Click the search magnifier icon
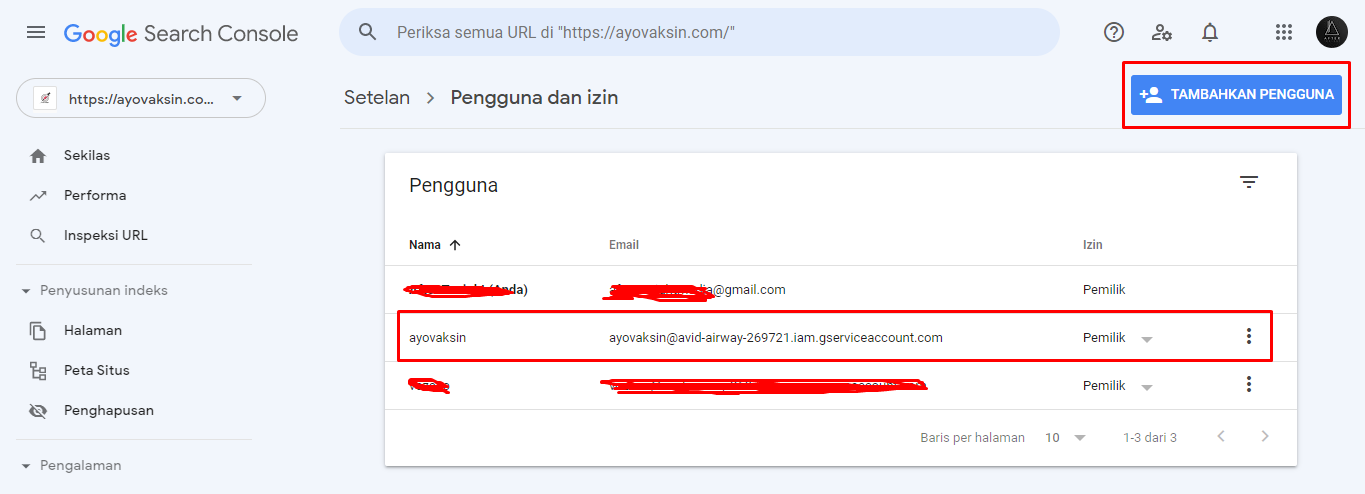 click(x=368, y=32)
